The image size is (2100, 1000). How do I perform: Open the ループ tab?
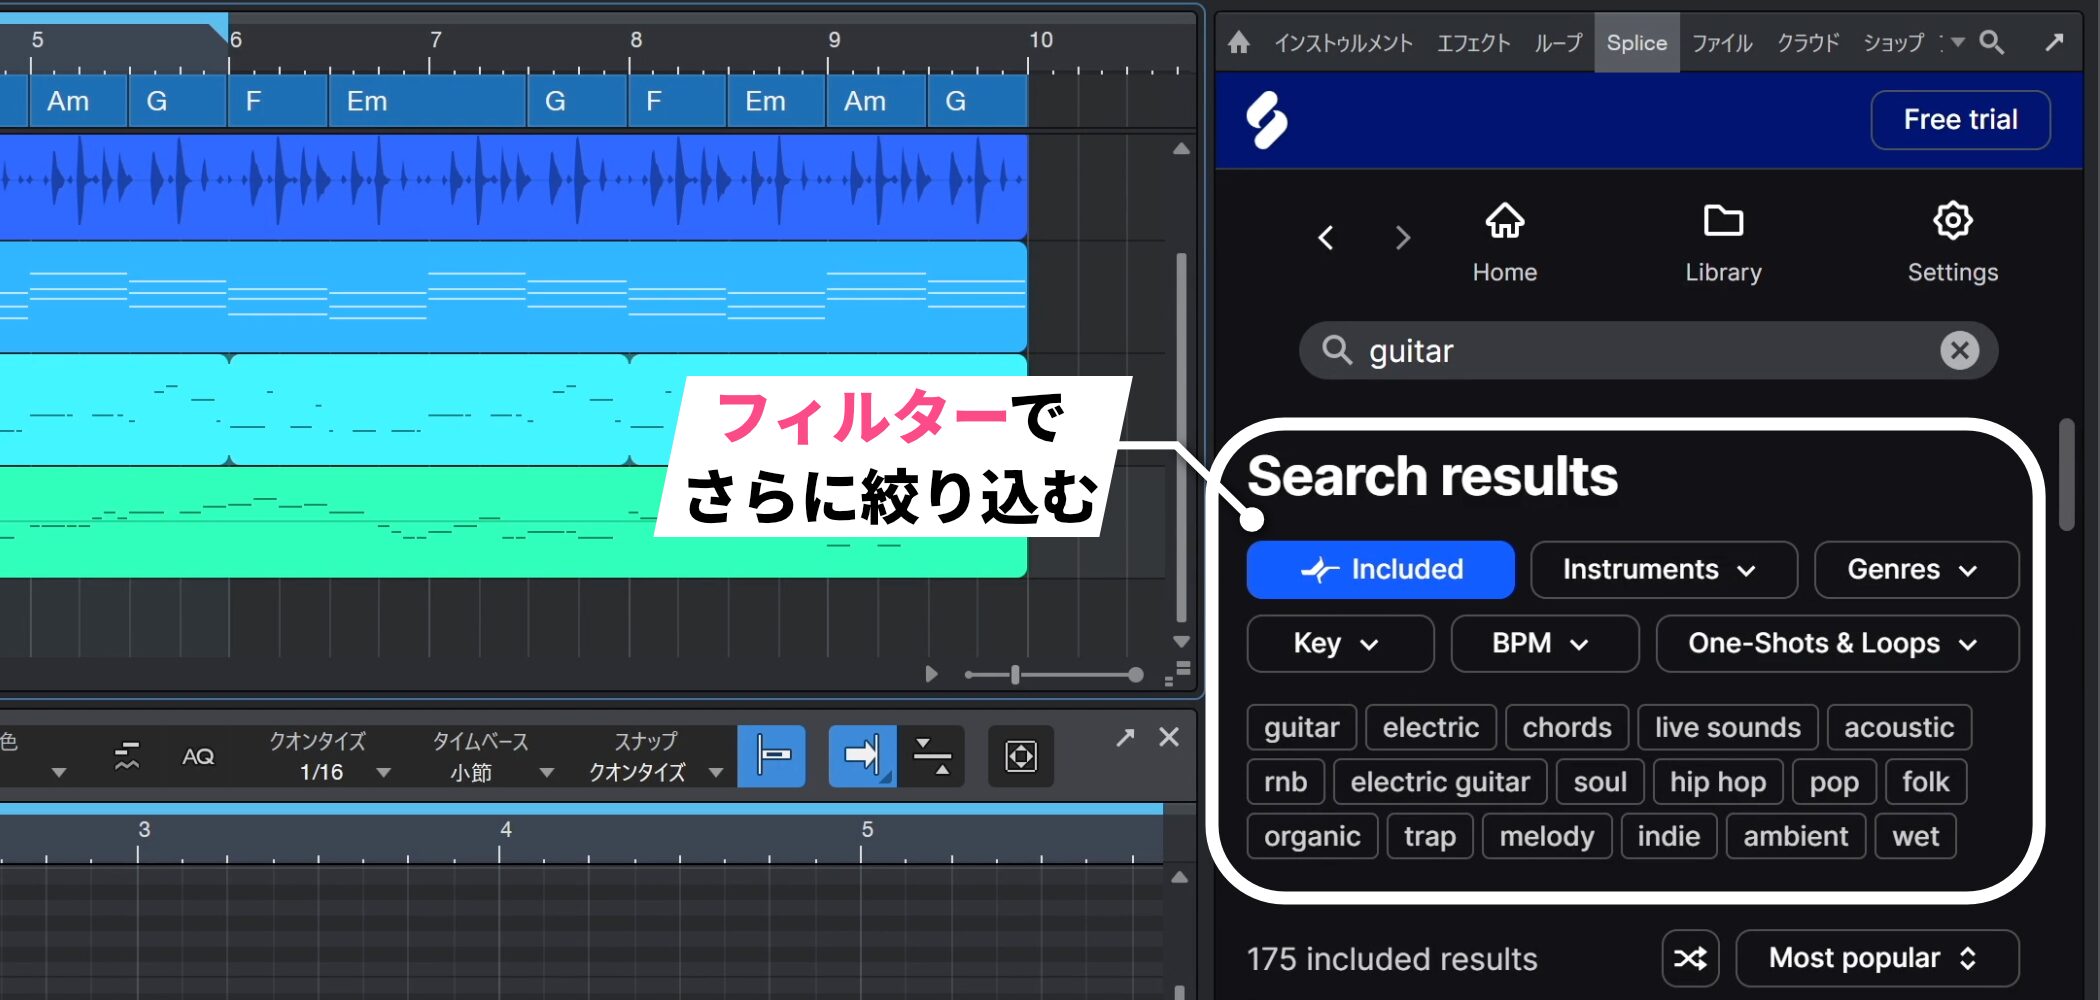[1558, 43]
